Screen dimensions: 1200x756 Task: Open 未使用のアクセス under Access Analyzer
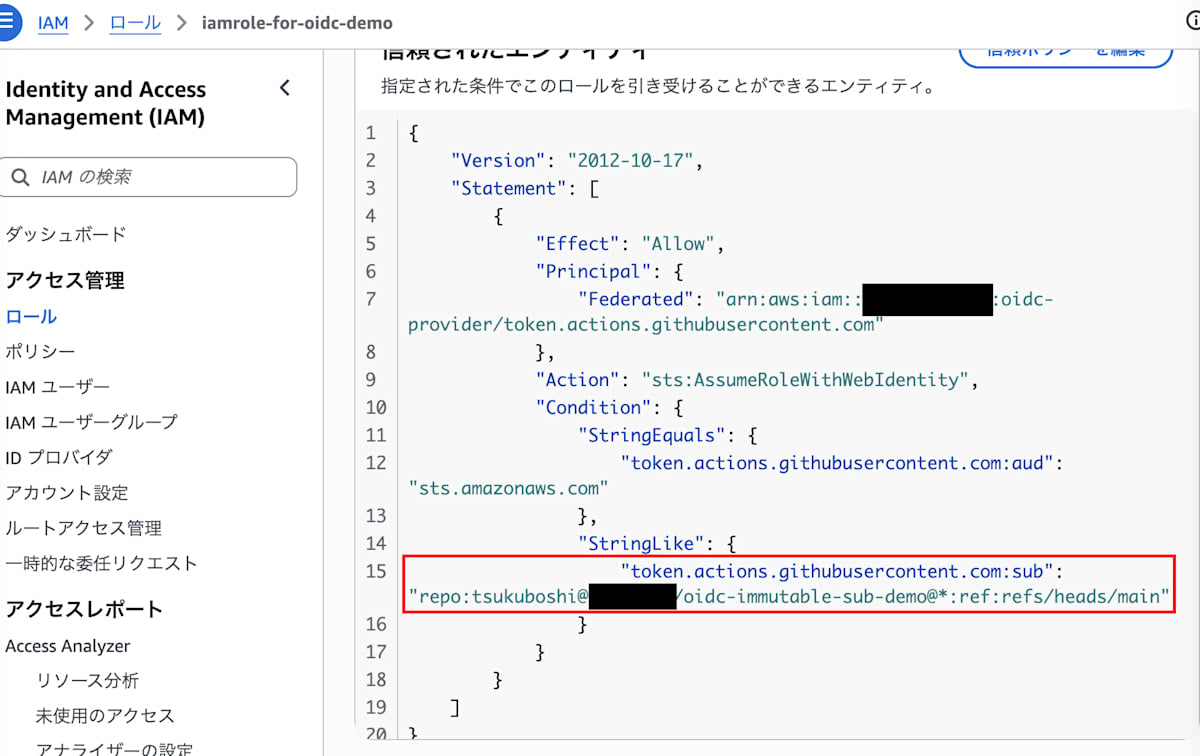105,715
